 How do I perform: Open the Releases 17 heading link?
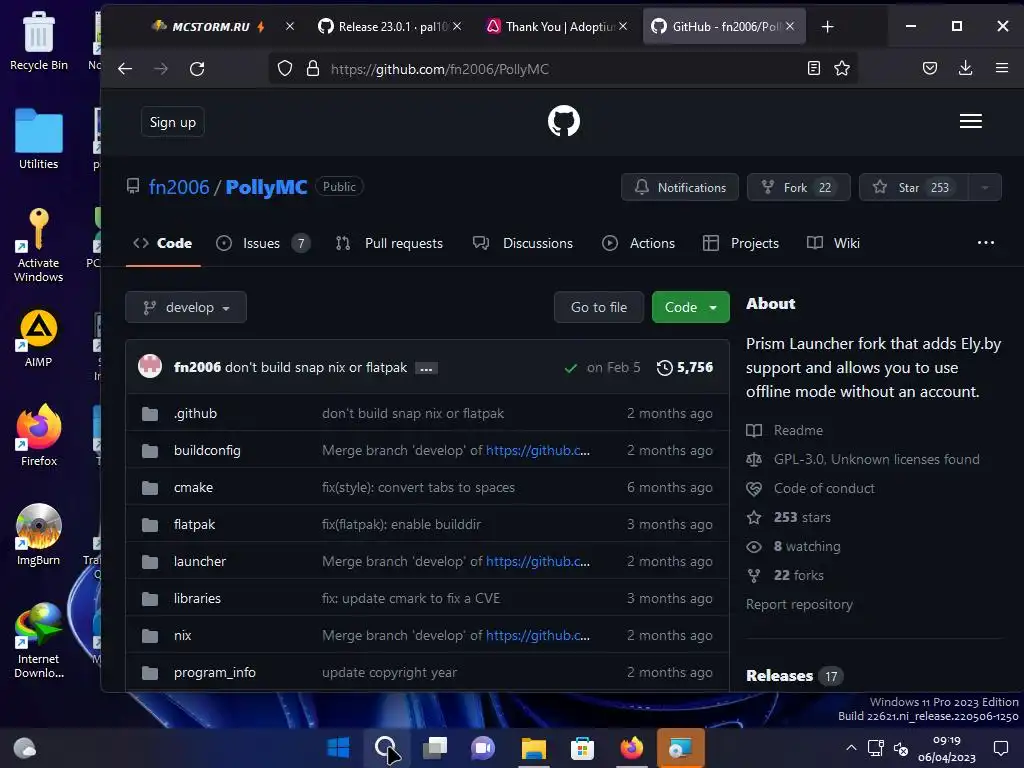tap(794, 676)
